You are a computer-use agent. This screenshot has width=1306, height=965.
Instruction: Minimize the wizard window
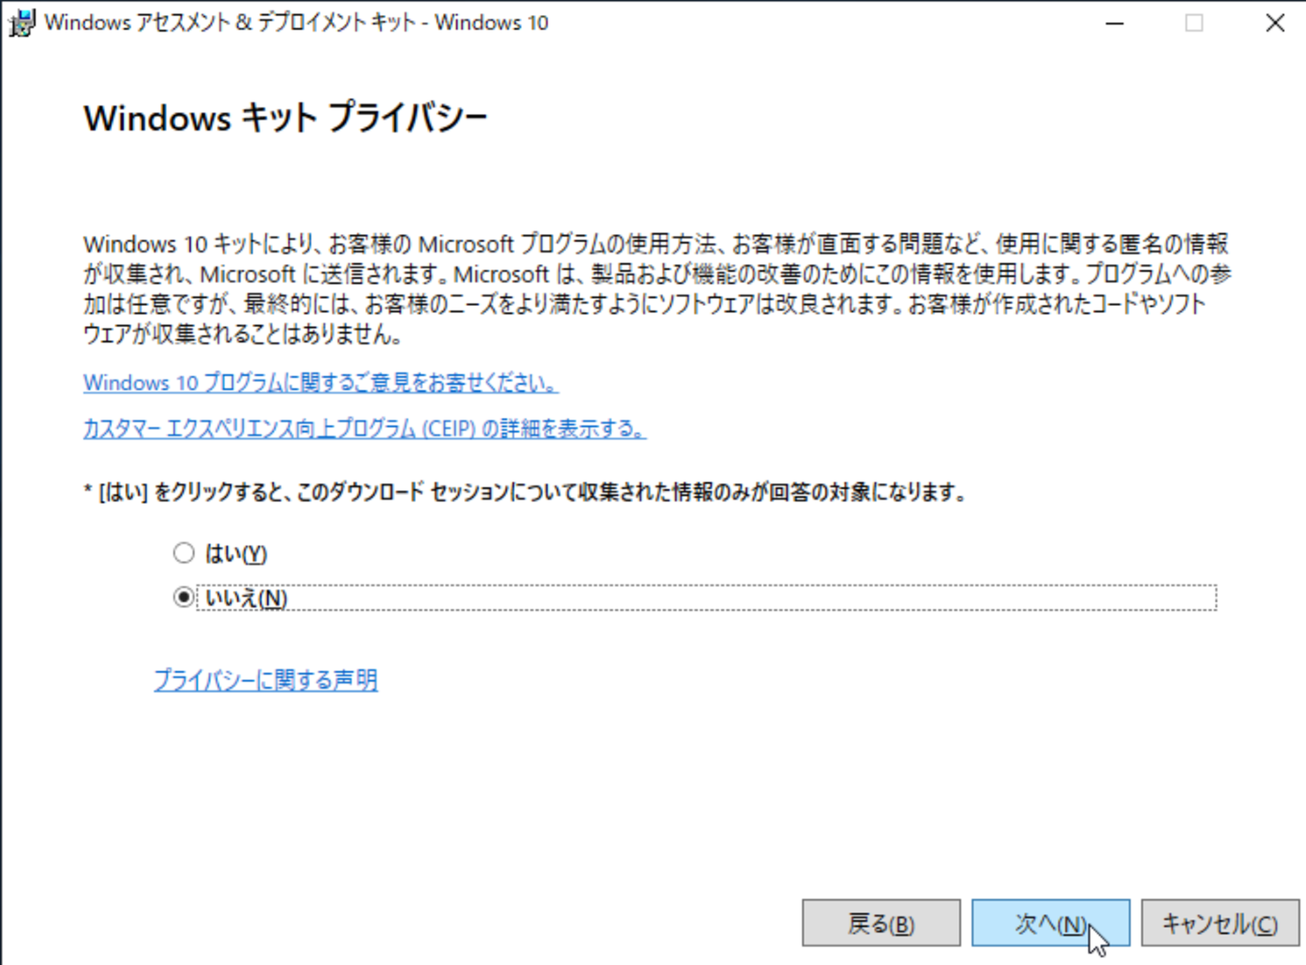[1114, 22]
